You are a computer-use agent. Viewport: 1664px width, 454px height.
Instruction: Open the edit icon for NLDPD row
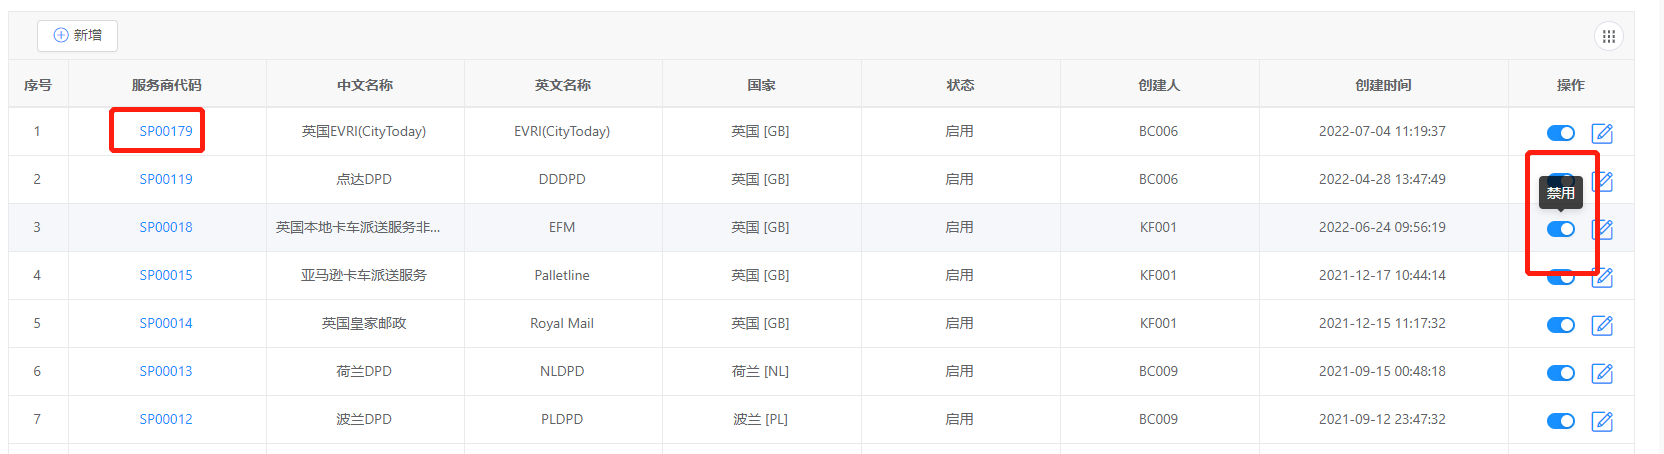[1602, 373]
